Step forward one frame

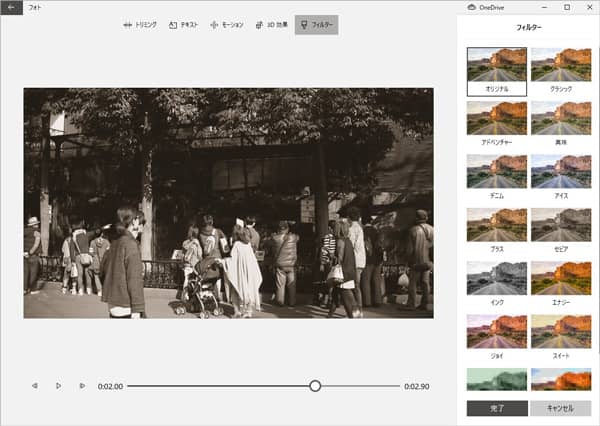click(x=82, y=385)
